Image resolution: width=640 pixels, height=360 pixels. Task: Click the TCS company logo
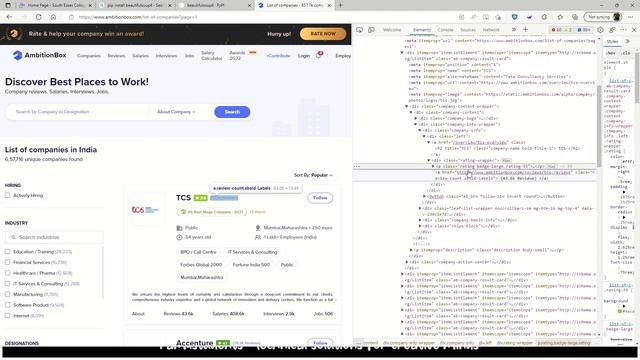tap(145, 210)
